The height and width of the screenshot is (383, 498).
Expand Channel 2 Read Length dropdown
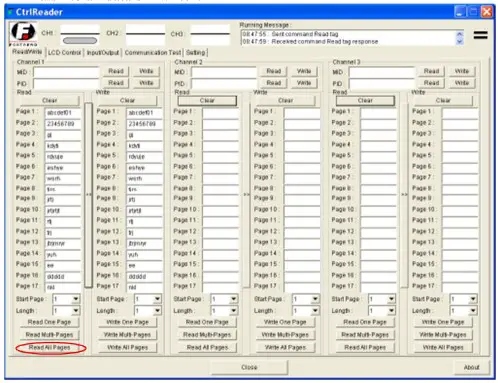coord(234,311)
